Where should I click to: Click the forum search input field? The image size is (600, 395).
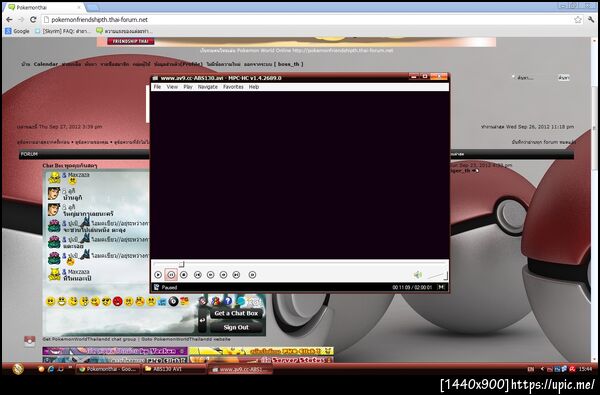534,78
